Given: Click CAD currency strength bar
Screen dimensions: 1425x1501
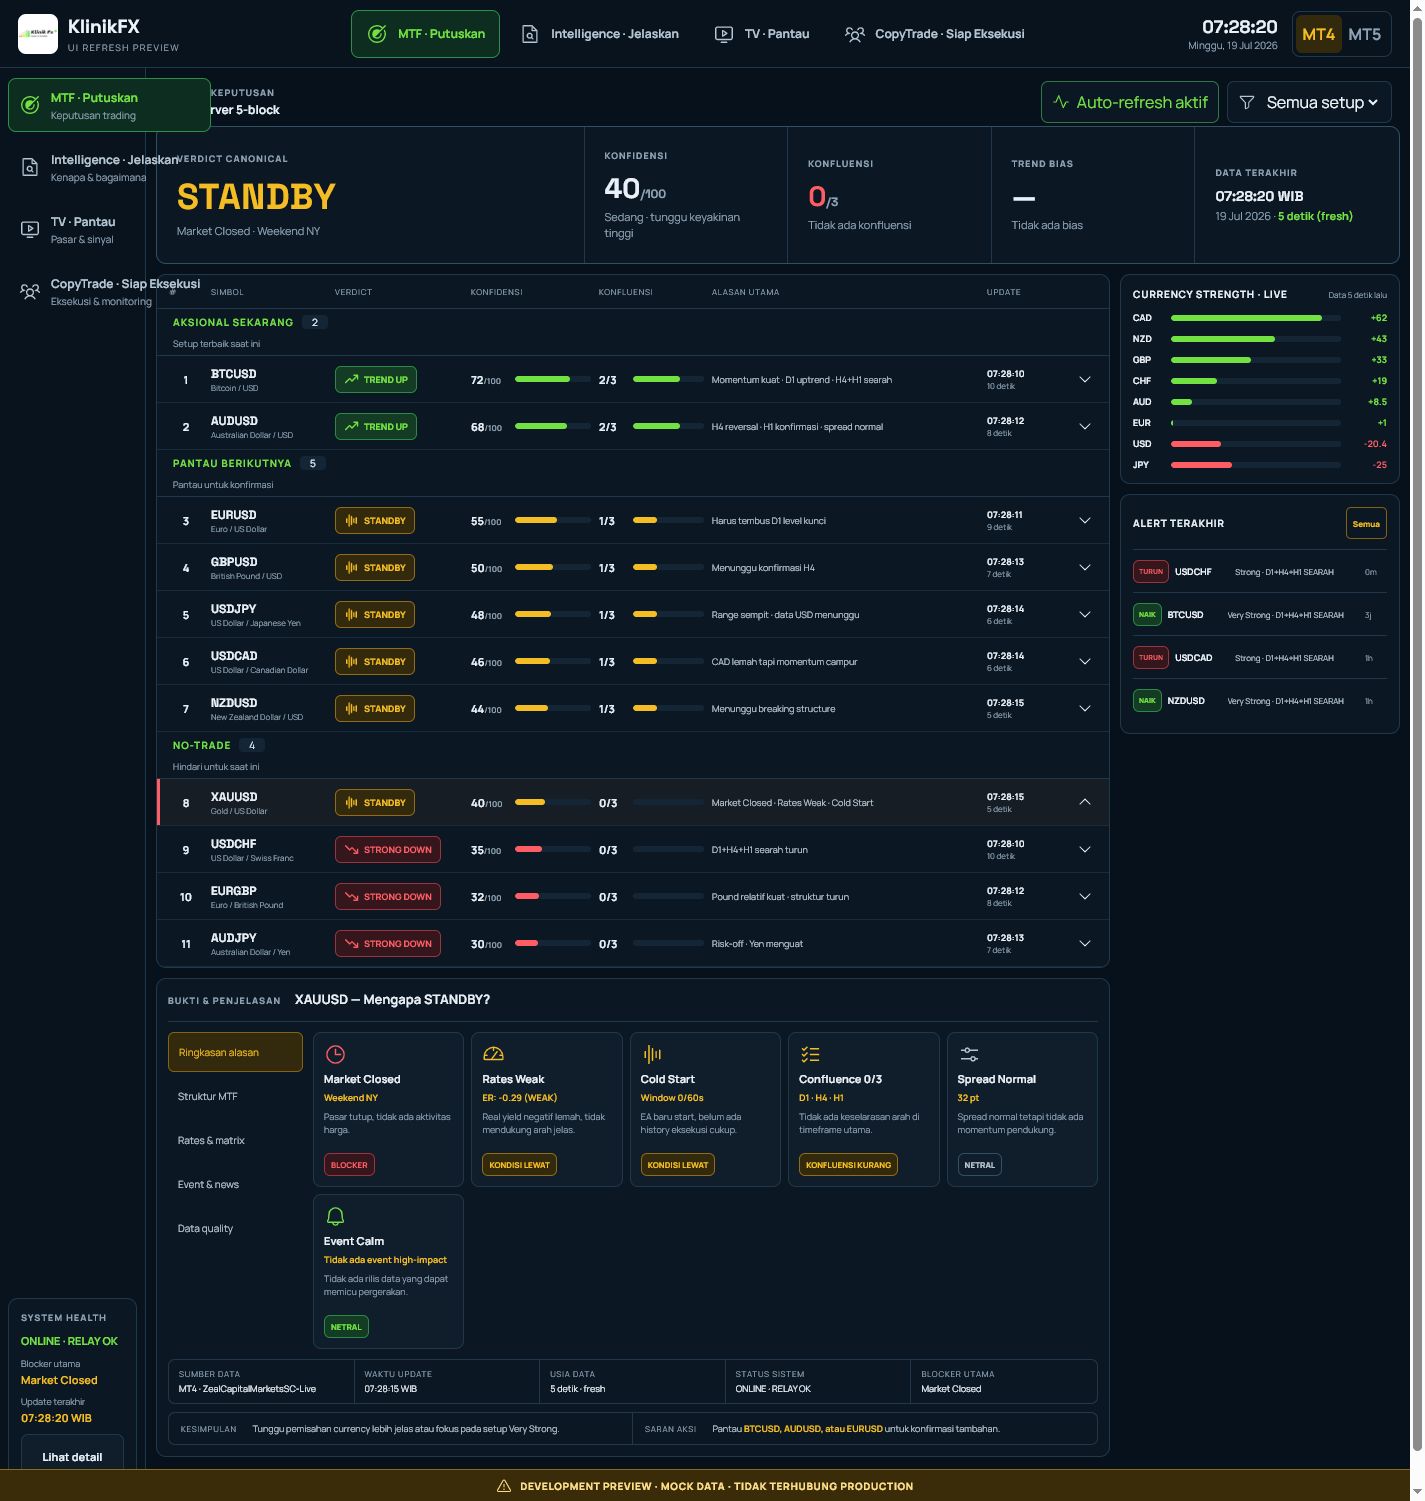Looking at the screenshot, I should click(x=1256, y=318).
